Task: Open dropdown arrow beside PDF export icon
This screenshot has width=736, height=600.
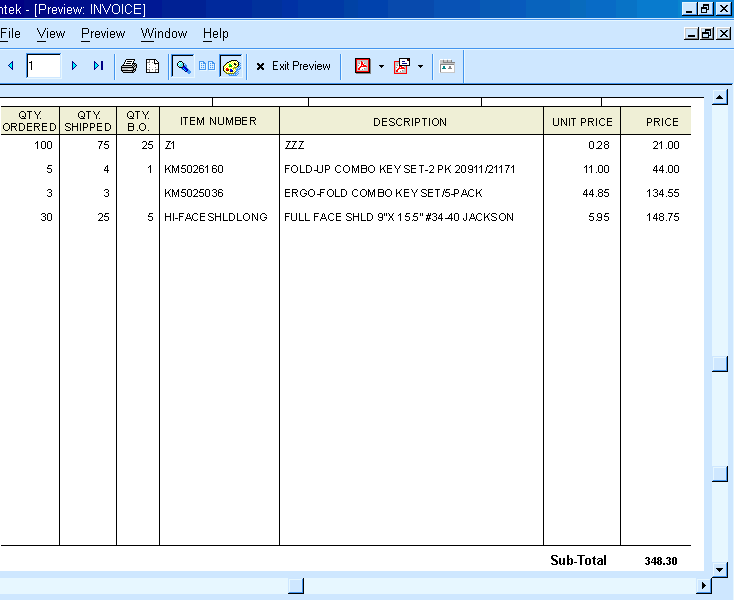Action: [x=381, y=66]
